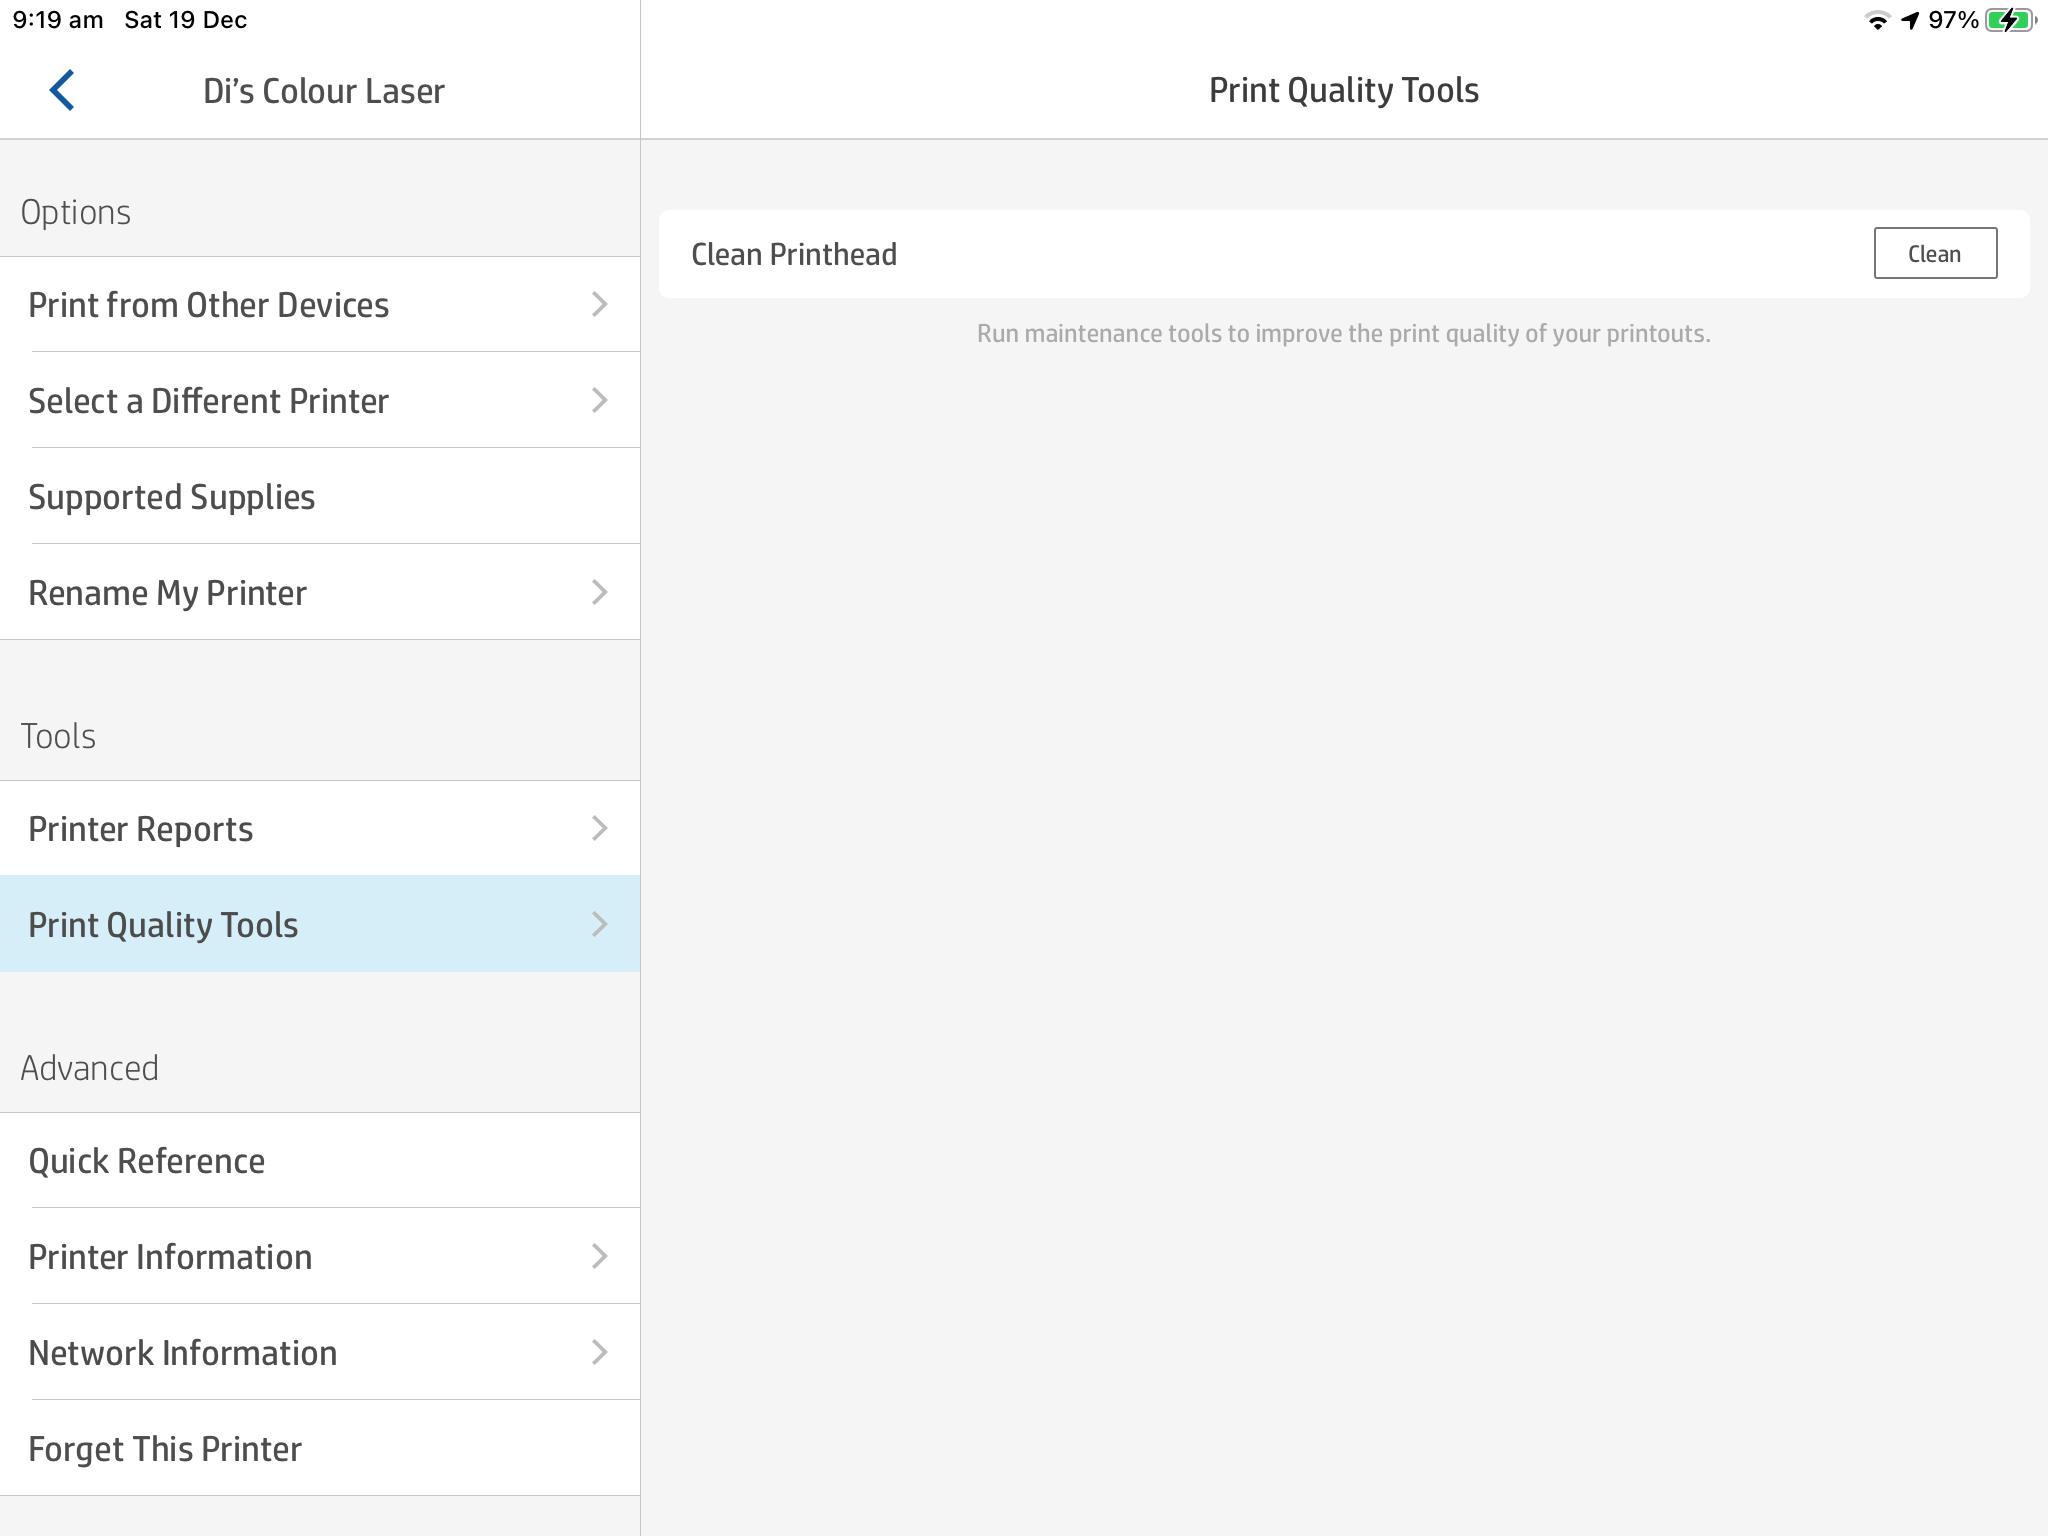Open Supported Supplies option

pyautogui.click(x=172, y=497)
